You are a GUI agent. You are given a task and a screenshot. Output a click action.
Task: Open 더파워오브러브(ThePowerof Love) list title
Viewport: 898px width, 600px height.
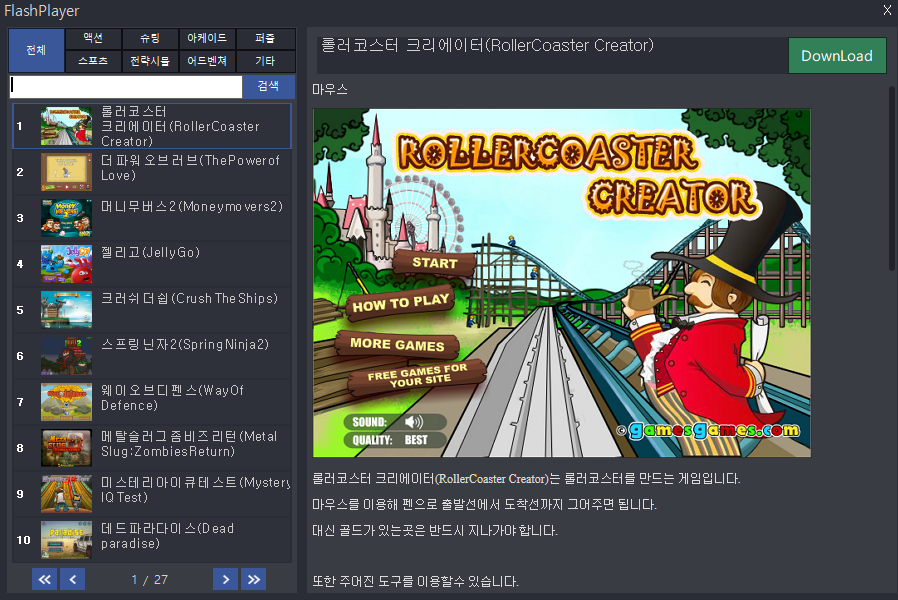[190, 168]
